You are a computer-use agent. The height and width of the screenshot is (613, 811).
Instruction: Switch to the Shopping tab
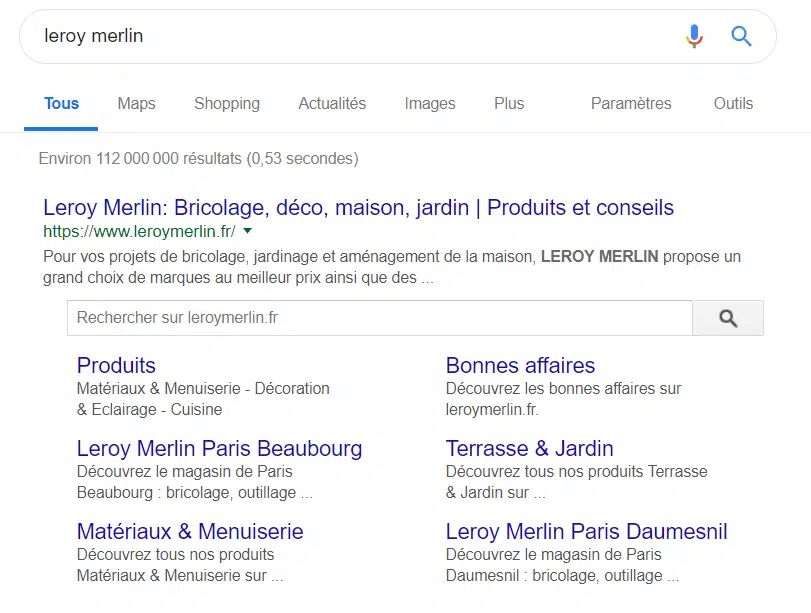[227, 104]
